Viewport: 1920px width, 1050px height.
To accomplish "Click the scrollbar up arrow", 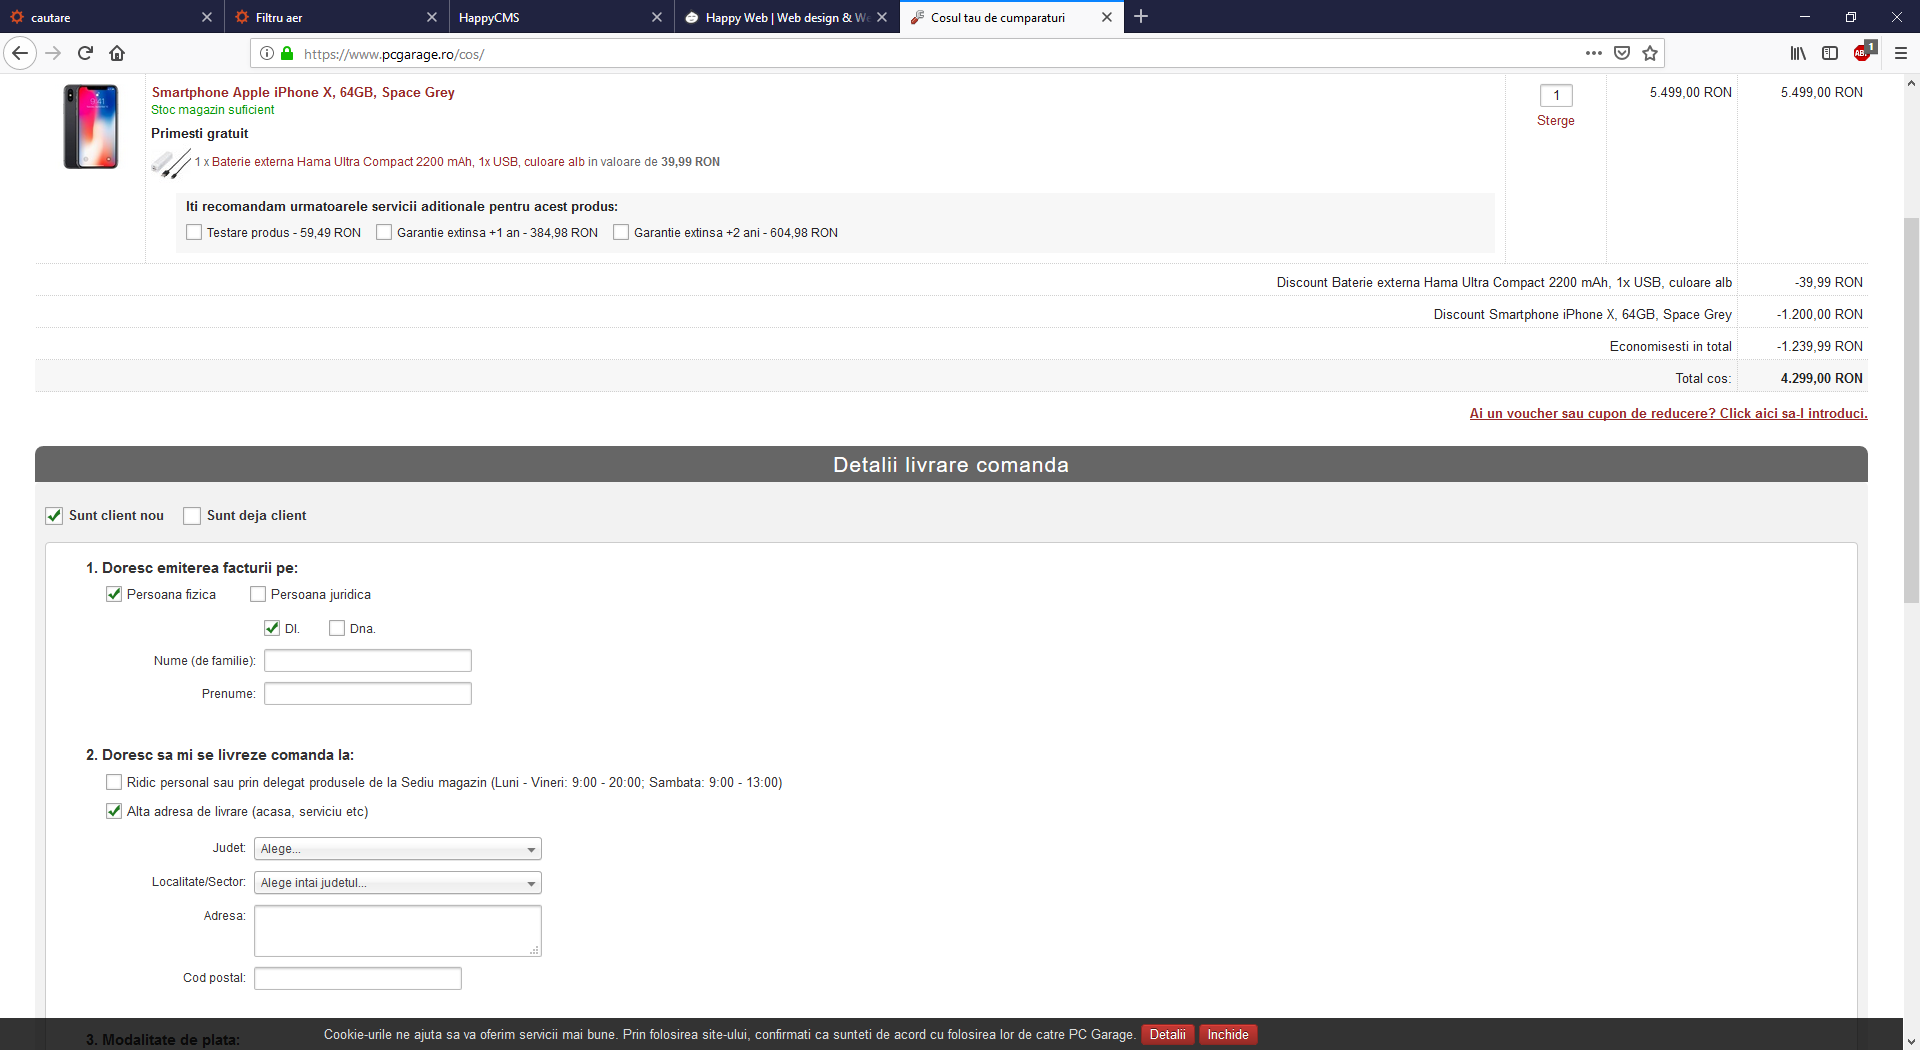I will click(1911, 83).
